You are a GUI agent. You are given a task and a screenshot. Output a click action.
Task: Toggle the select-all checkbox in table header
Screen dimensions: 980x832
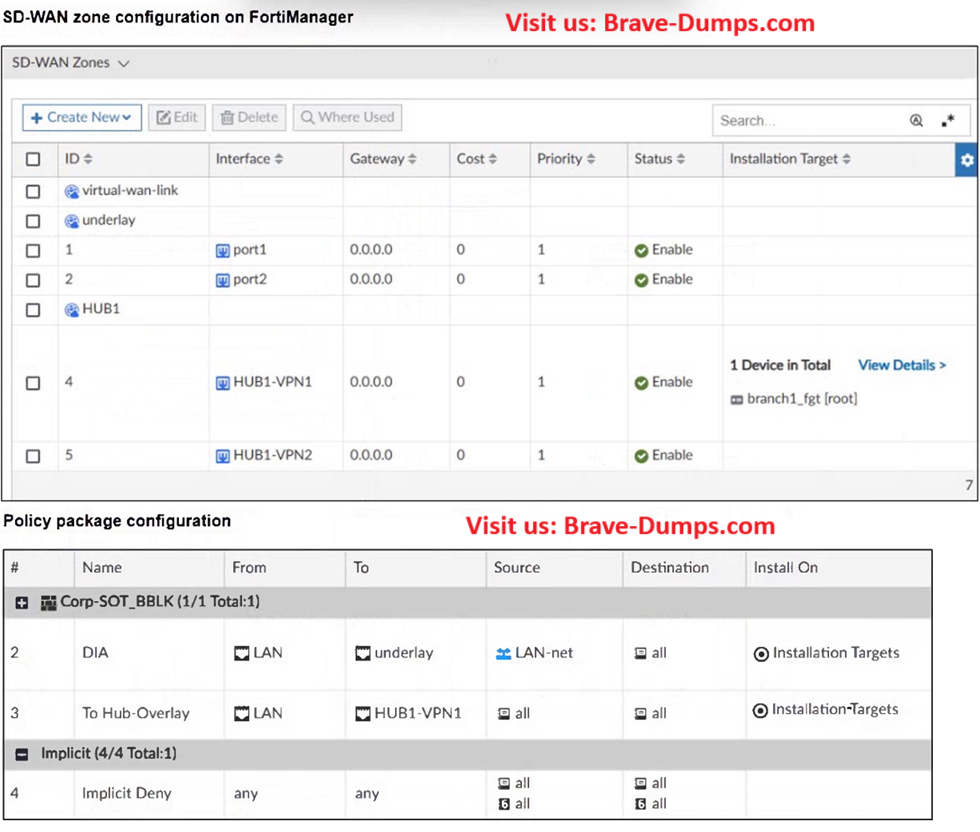[x=33, y=160]
